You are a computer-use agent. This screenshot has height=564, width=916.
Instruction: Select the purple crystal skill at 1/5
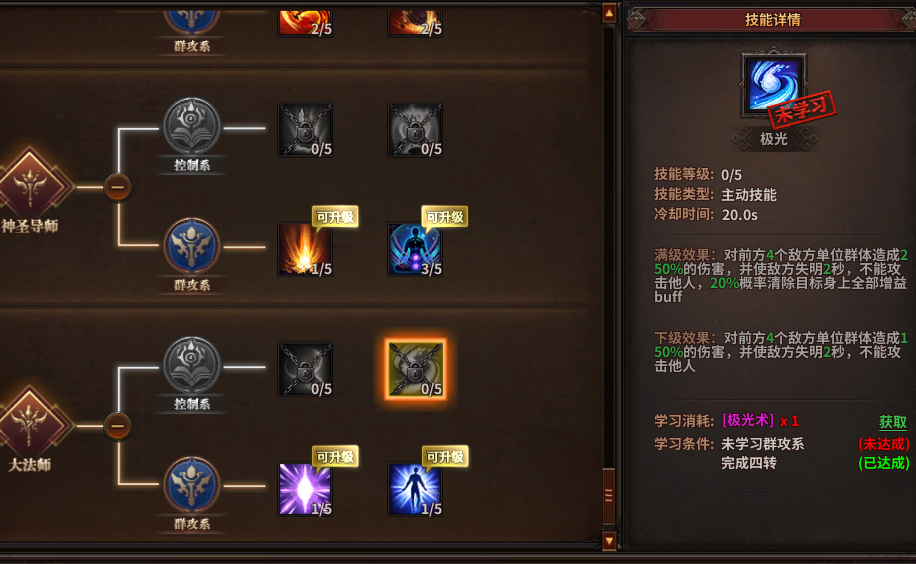pyautogui.click(x=305, y=489)
